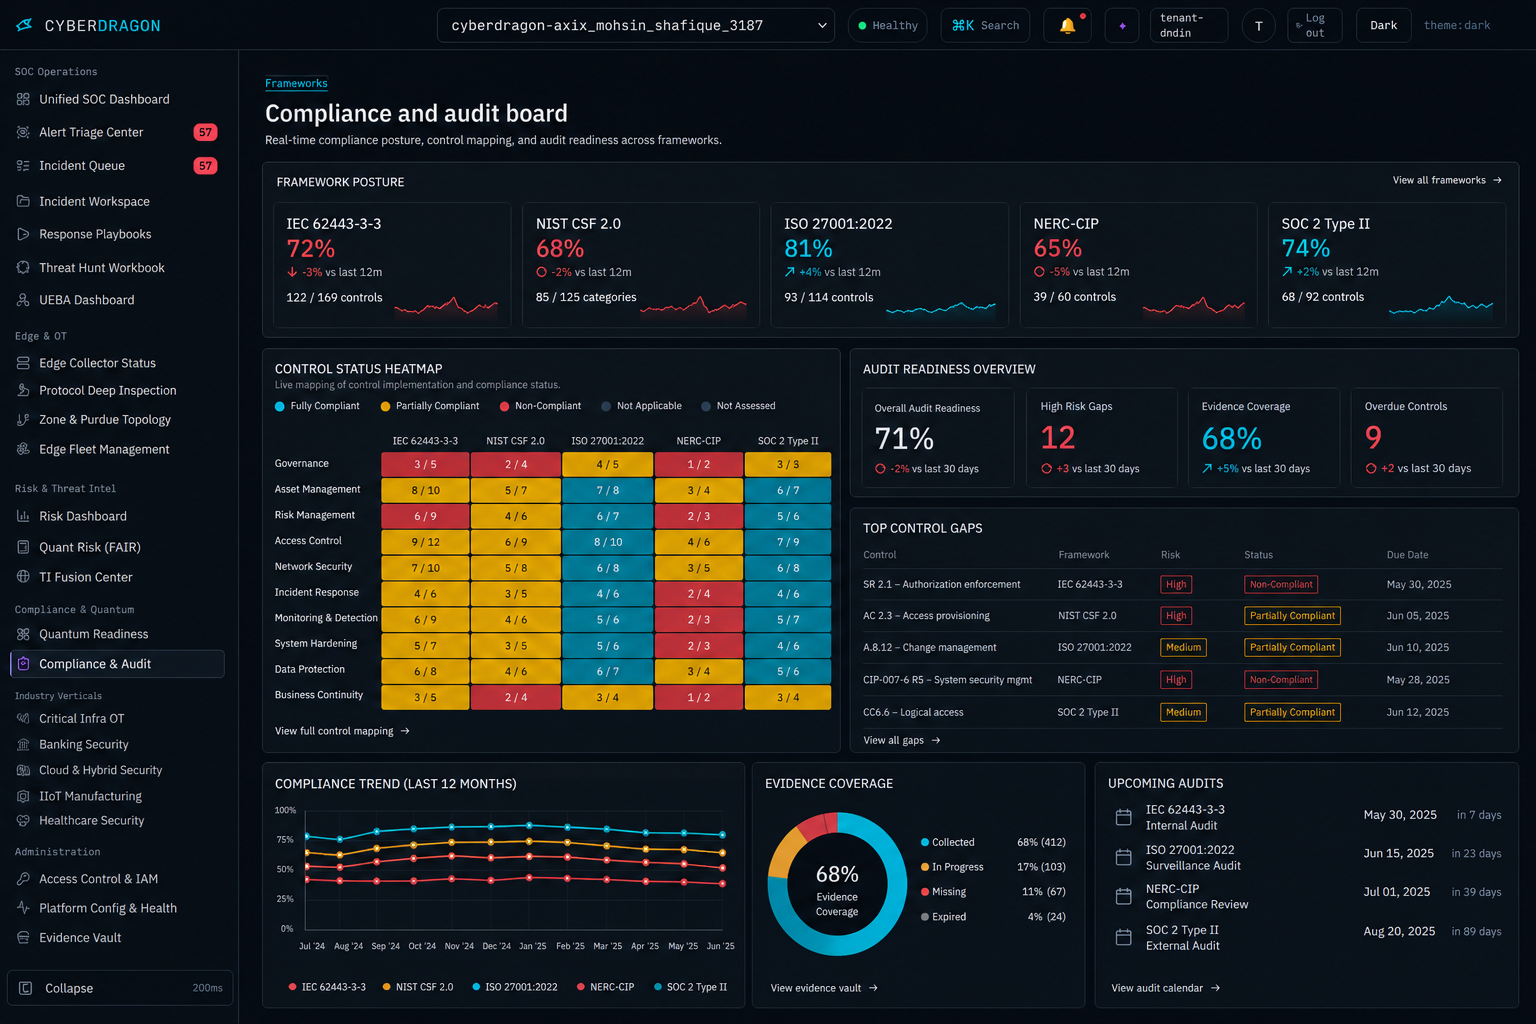1536x1024 pixels.
Task: Click View all gaps link
Action: [902, 740]
